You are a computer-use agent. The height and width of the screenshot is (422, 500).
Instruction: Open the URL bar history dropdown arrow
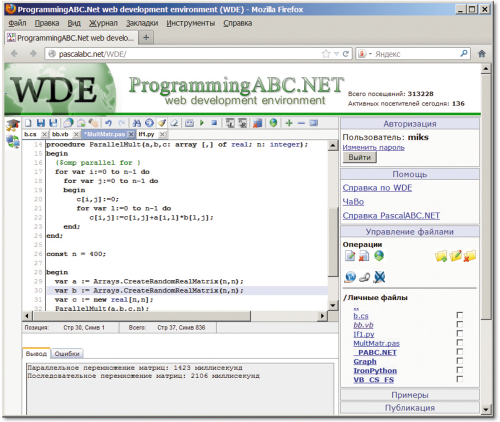tap(336, 54)
